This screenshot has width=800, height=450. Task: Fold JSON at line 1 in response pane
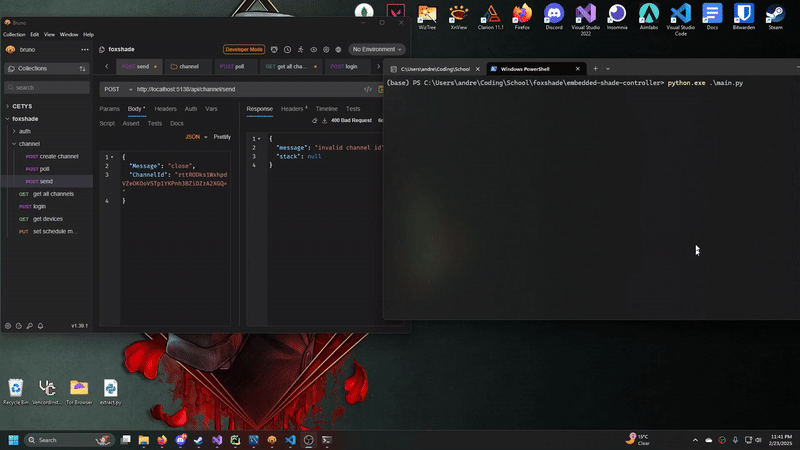click(x=259, y=139)
